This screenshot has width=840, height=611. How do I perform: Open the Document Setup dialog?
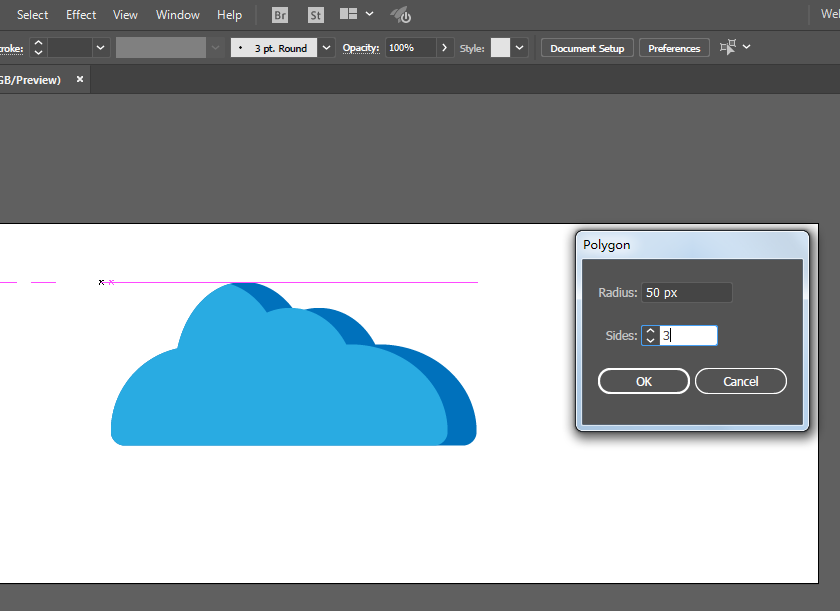[587, 48]
